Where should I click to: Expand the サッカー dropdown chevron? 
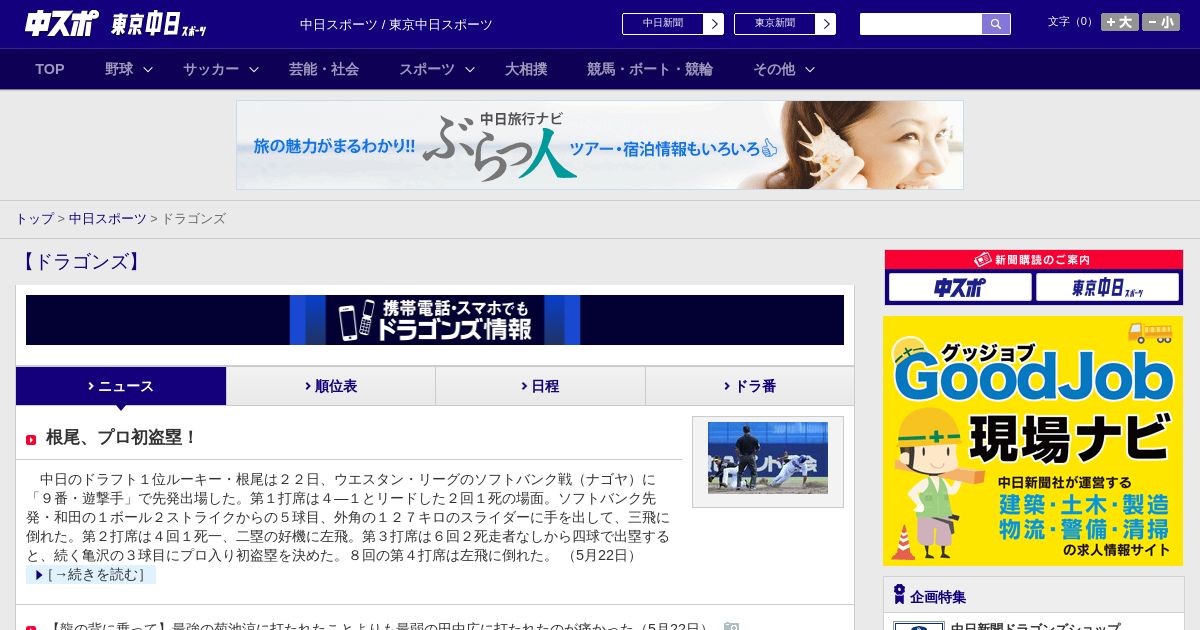[x=254, y=69]
